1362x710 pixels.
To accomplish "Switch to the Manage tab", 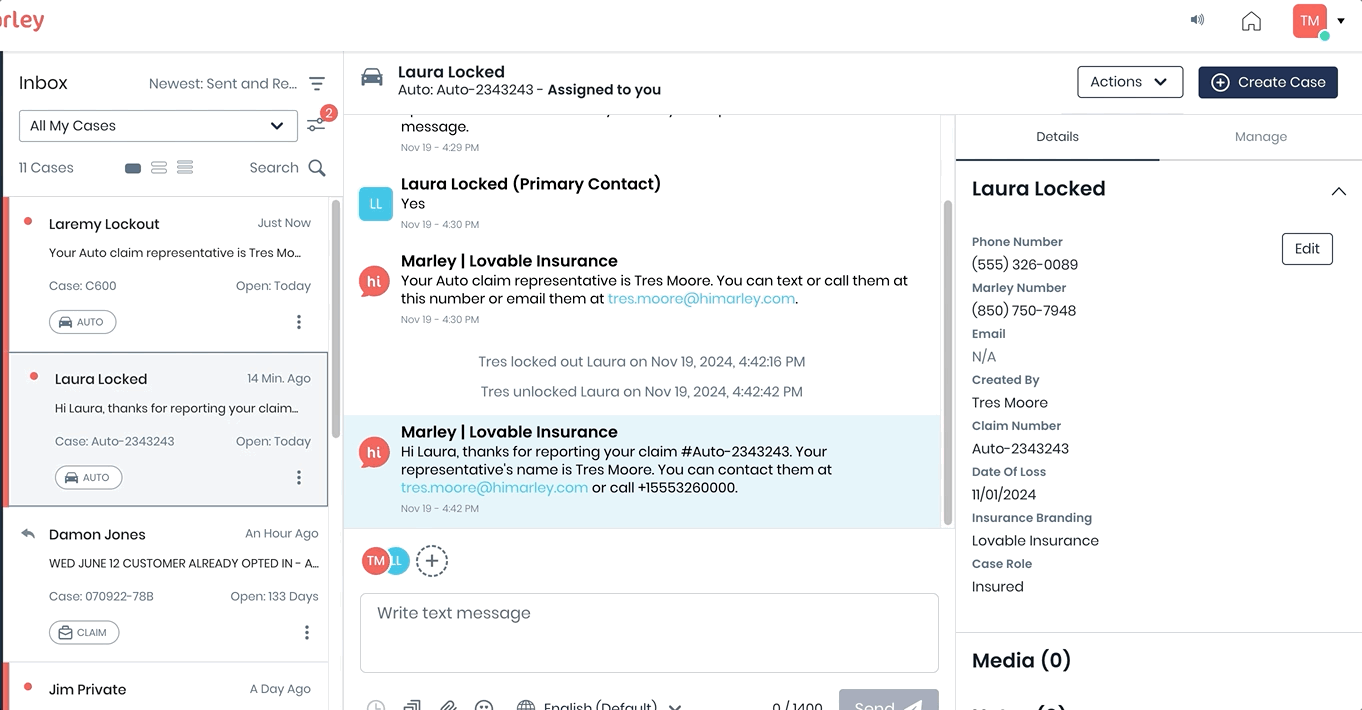I will pos(1260,137).
